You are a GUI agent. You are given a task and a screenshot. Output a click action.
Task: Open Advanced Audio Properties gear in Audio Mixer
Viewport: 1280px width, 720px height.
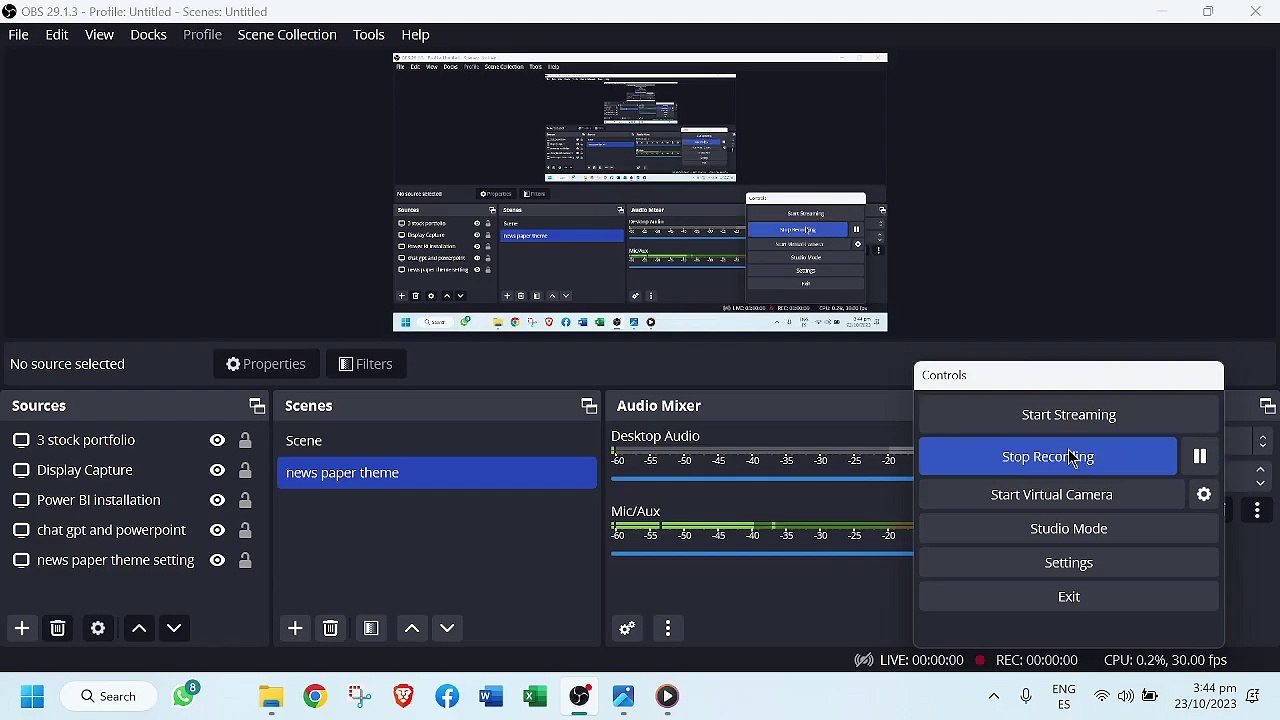click(x=627, y=628)
